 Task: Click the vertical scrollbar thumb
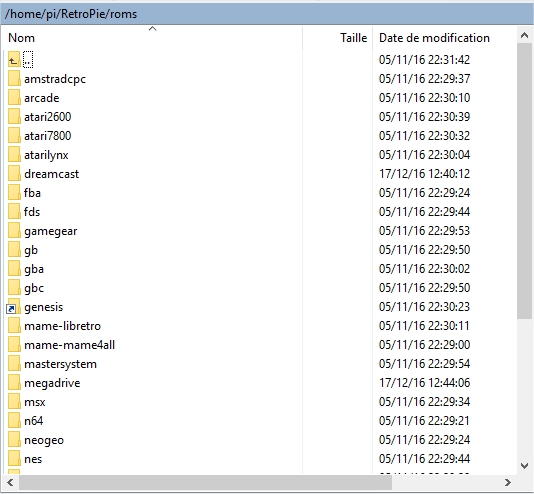point(524,181)
